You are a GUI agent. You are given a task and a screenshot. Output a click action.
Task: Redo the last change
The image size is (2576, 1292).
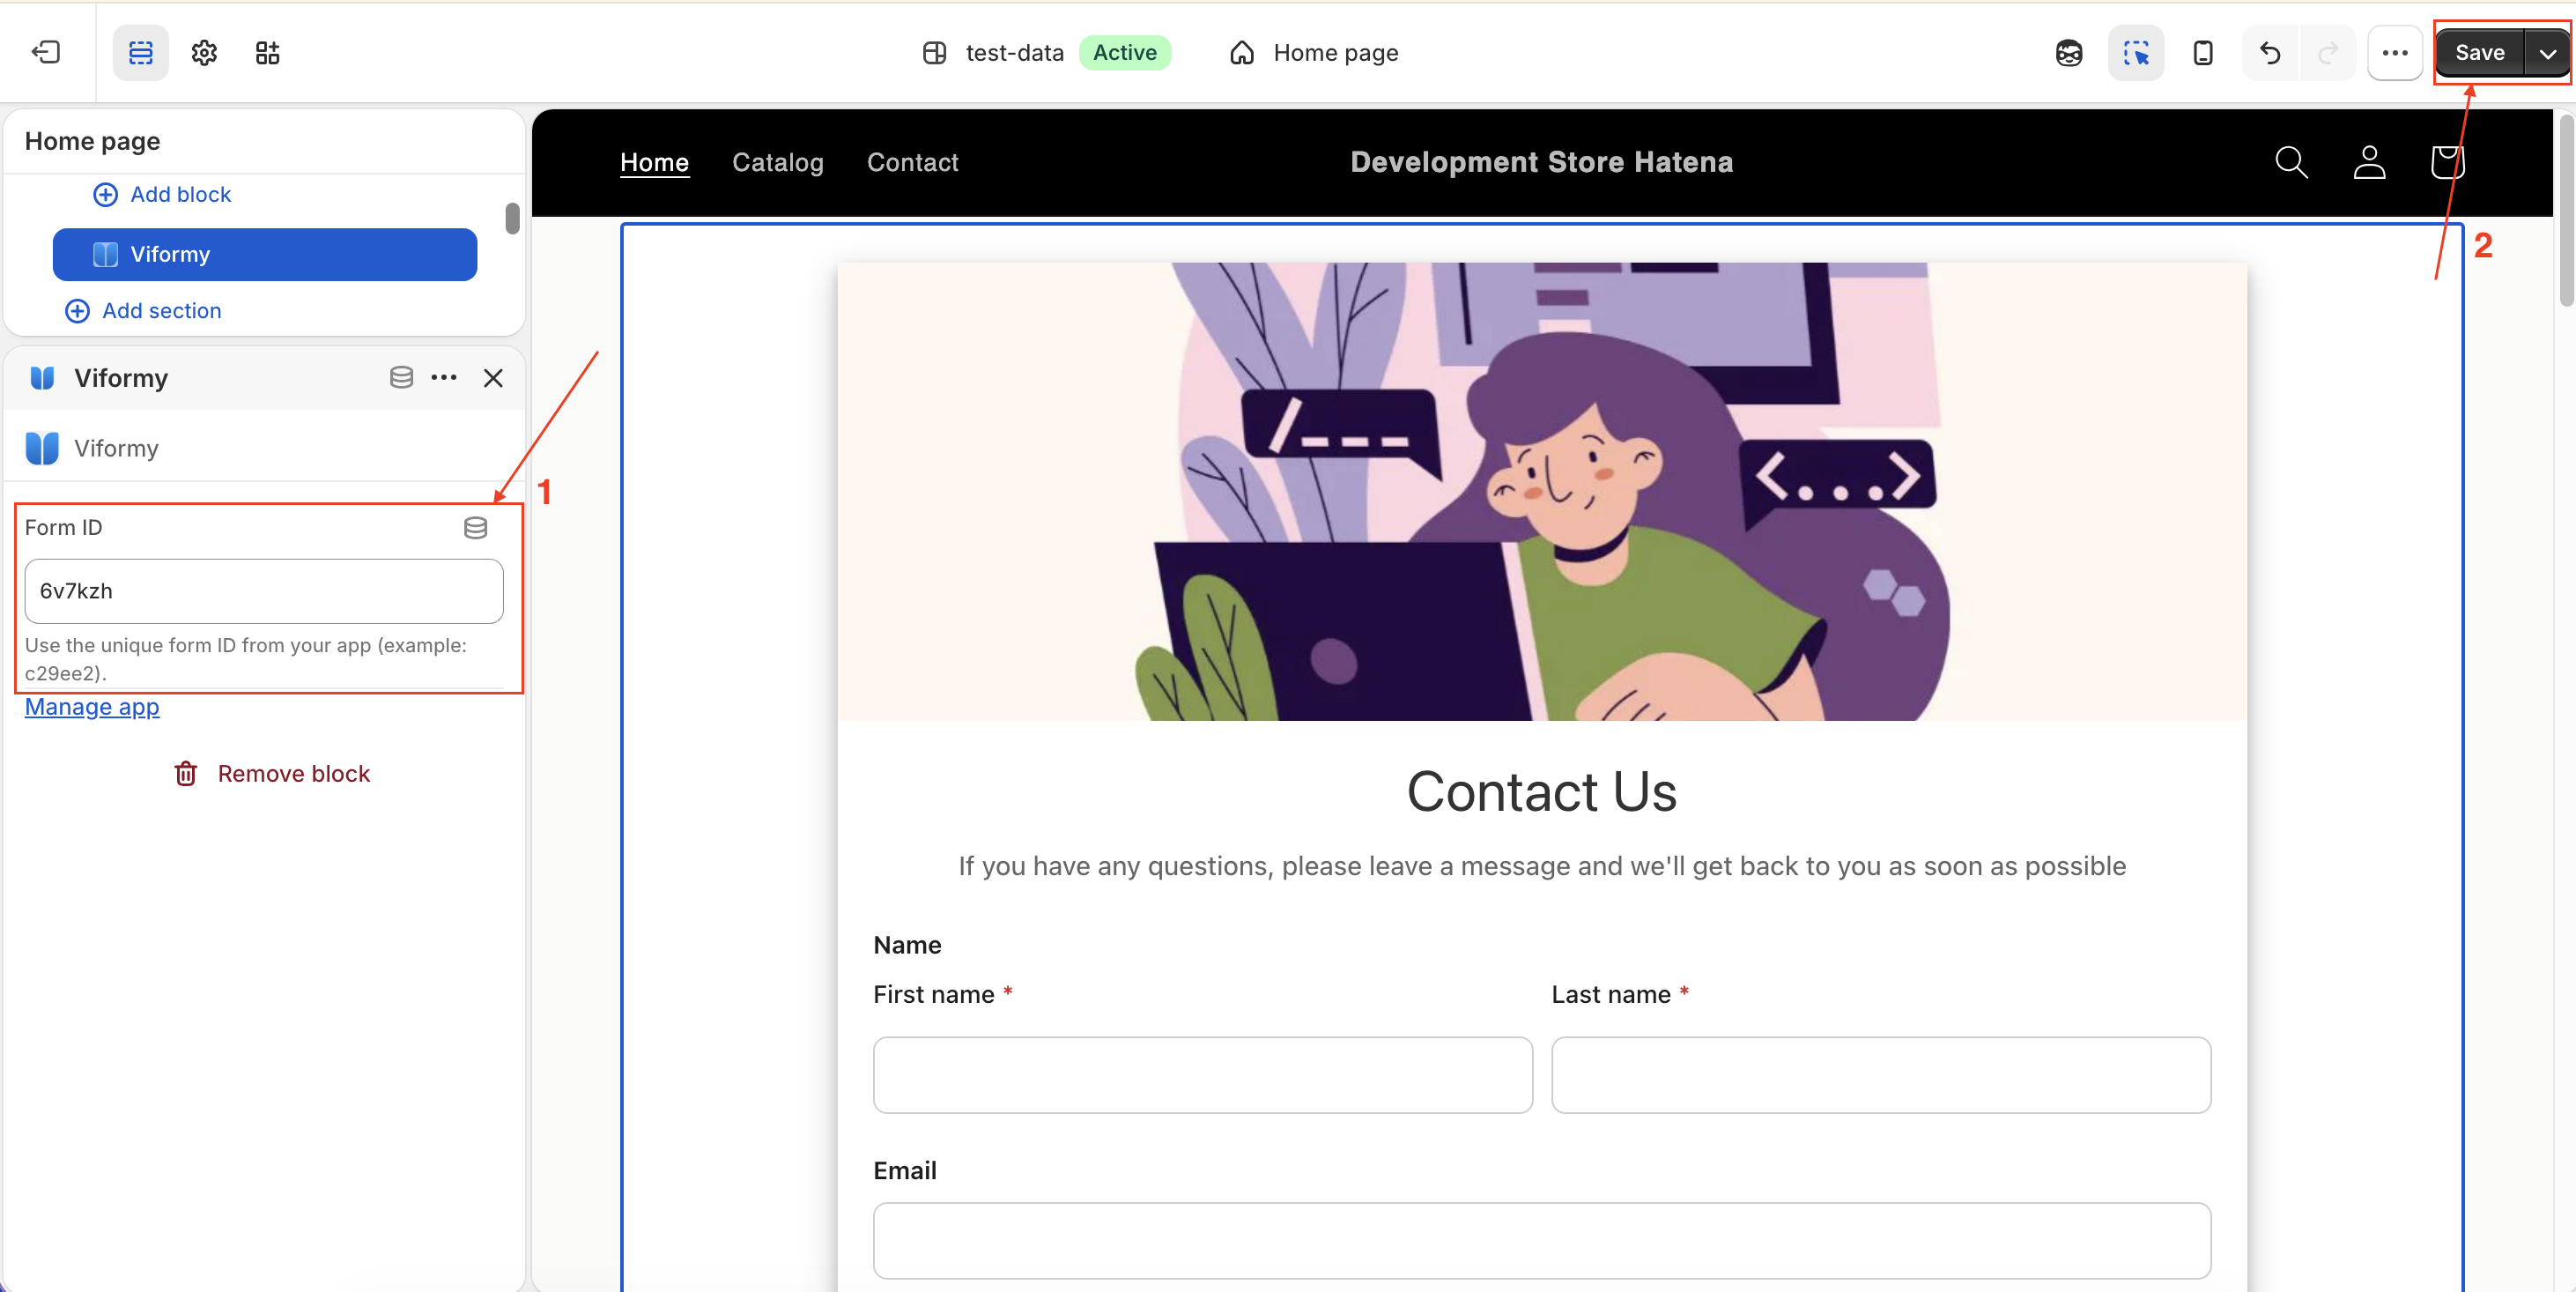tap(2327, 52)
